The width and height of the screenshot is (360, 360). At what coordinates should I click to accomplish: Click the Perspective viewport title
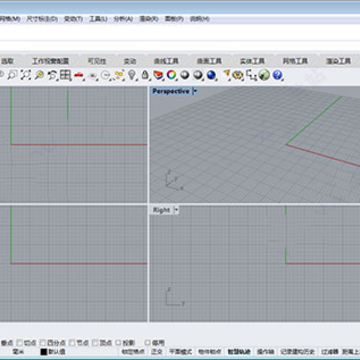coord(171,91)
